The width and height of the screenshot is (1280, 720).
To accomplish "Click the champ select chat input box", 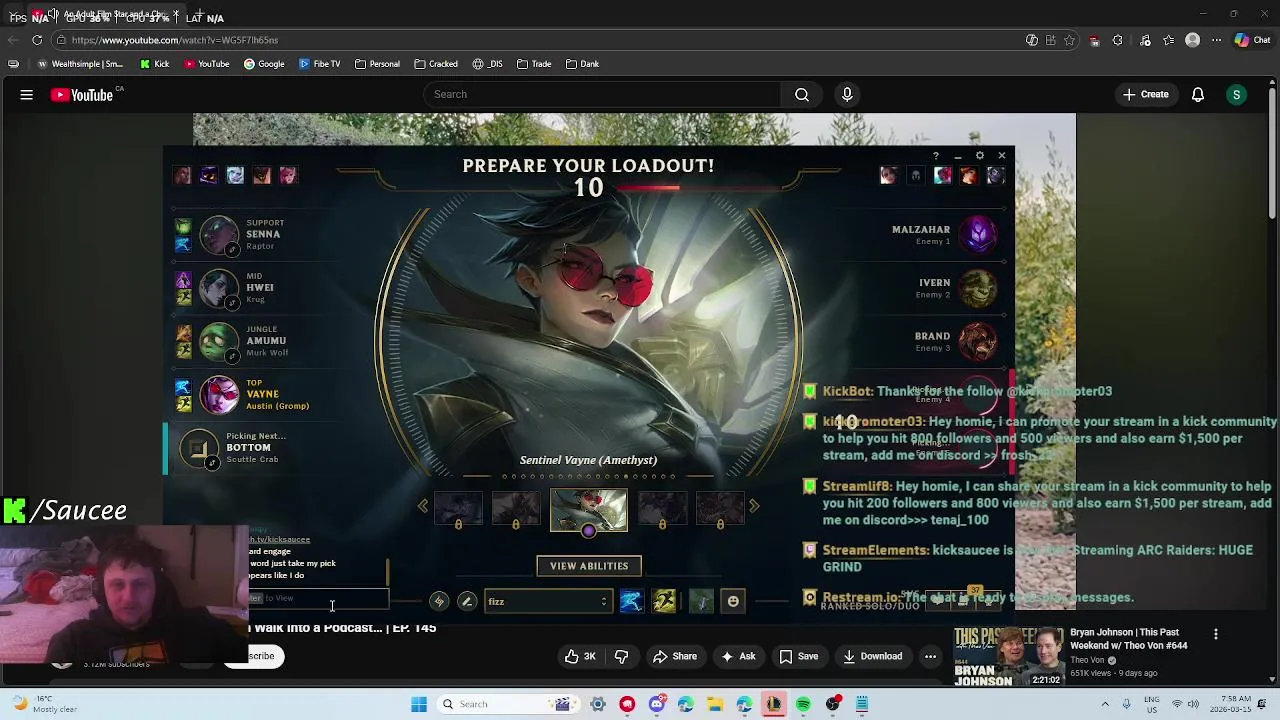I will 318,599.
